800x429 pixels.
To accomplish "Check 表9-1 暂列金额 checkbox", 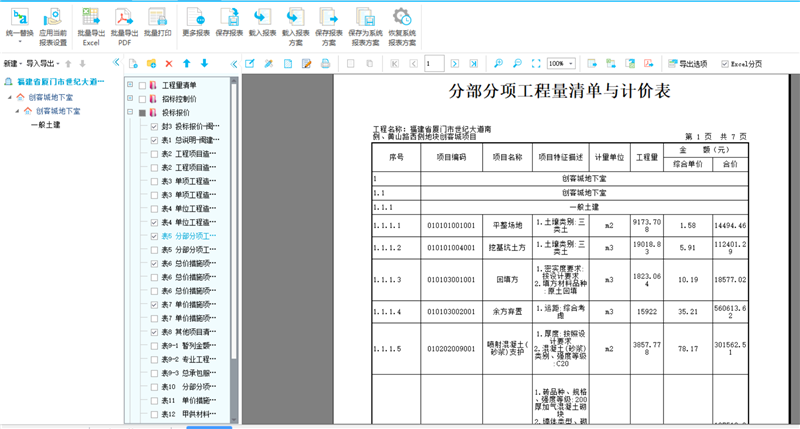I will [154, 346].
